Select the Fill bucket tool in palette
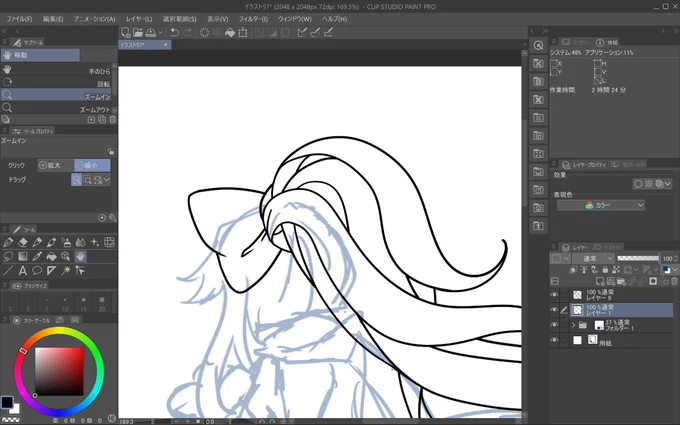This screenshot has height=425, width=680. click(x=51, y=257)
